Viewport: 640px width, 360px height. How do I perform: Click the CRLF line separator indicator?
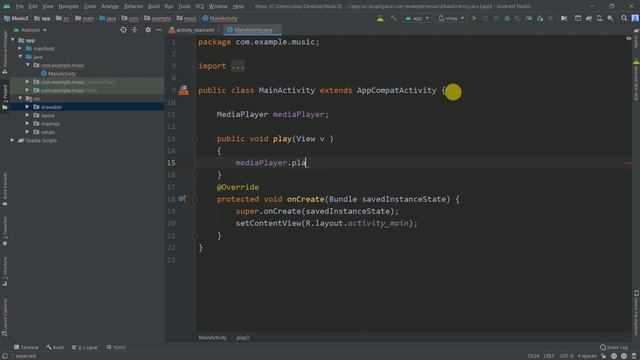click(549, 356)
